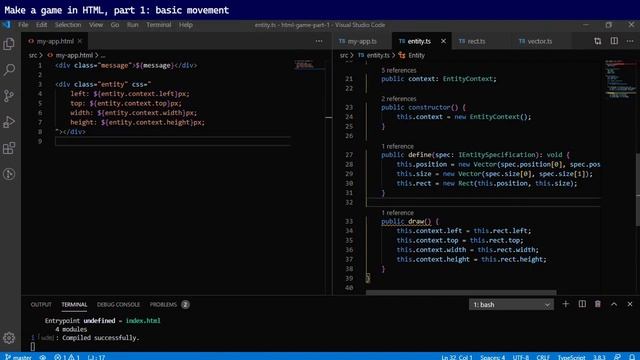Click Spaces: 4 indentation in status bar
The height and width of the screenshot is (360, 640).
(492, 357)
